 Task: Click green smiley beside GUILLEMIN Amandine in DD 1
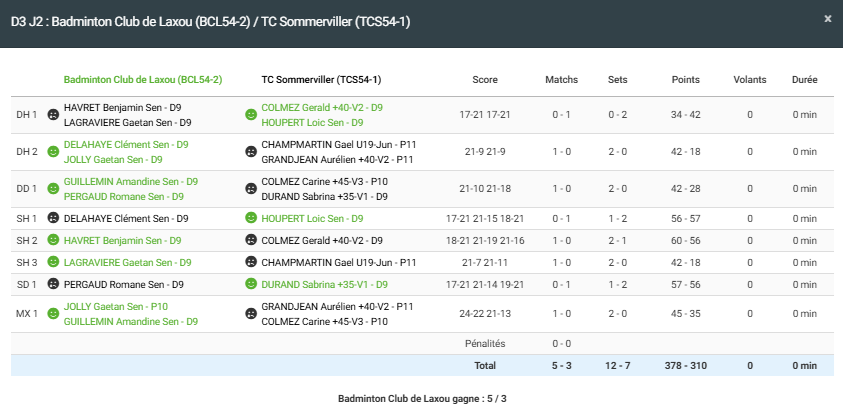tap(53, 189)
